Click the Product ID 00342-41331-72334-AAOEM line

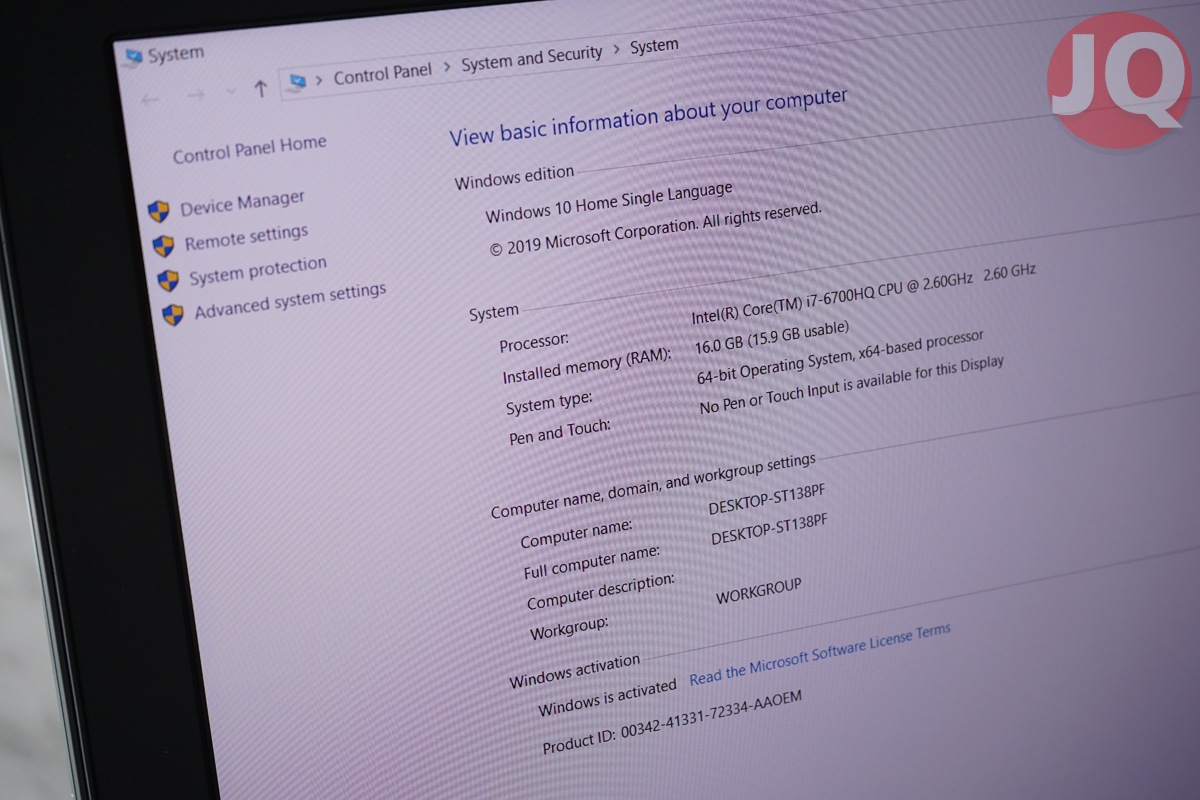[672, 723]
